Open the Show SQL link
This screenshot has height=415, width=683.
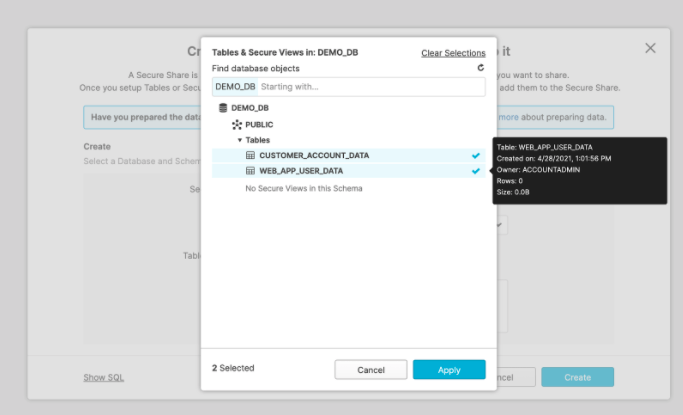coord(104,377)
